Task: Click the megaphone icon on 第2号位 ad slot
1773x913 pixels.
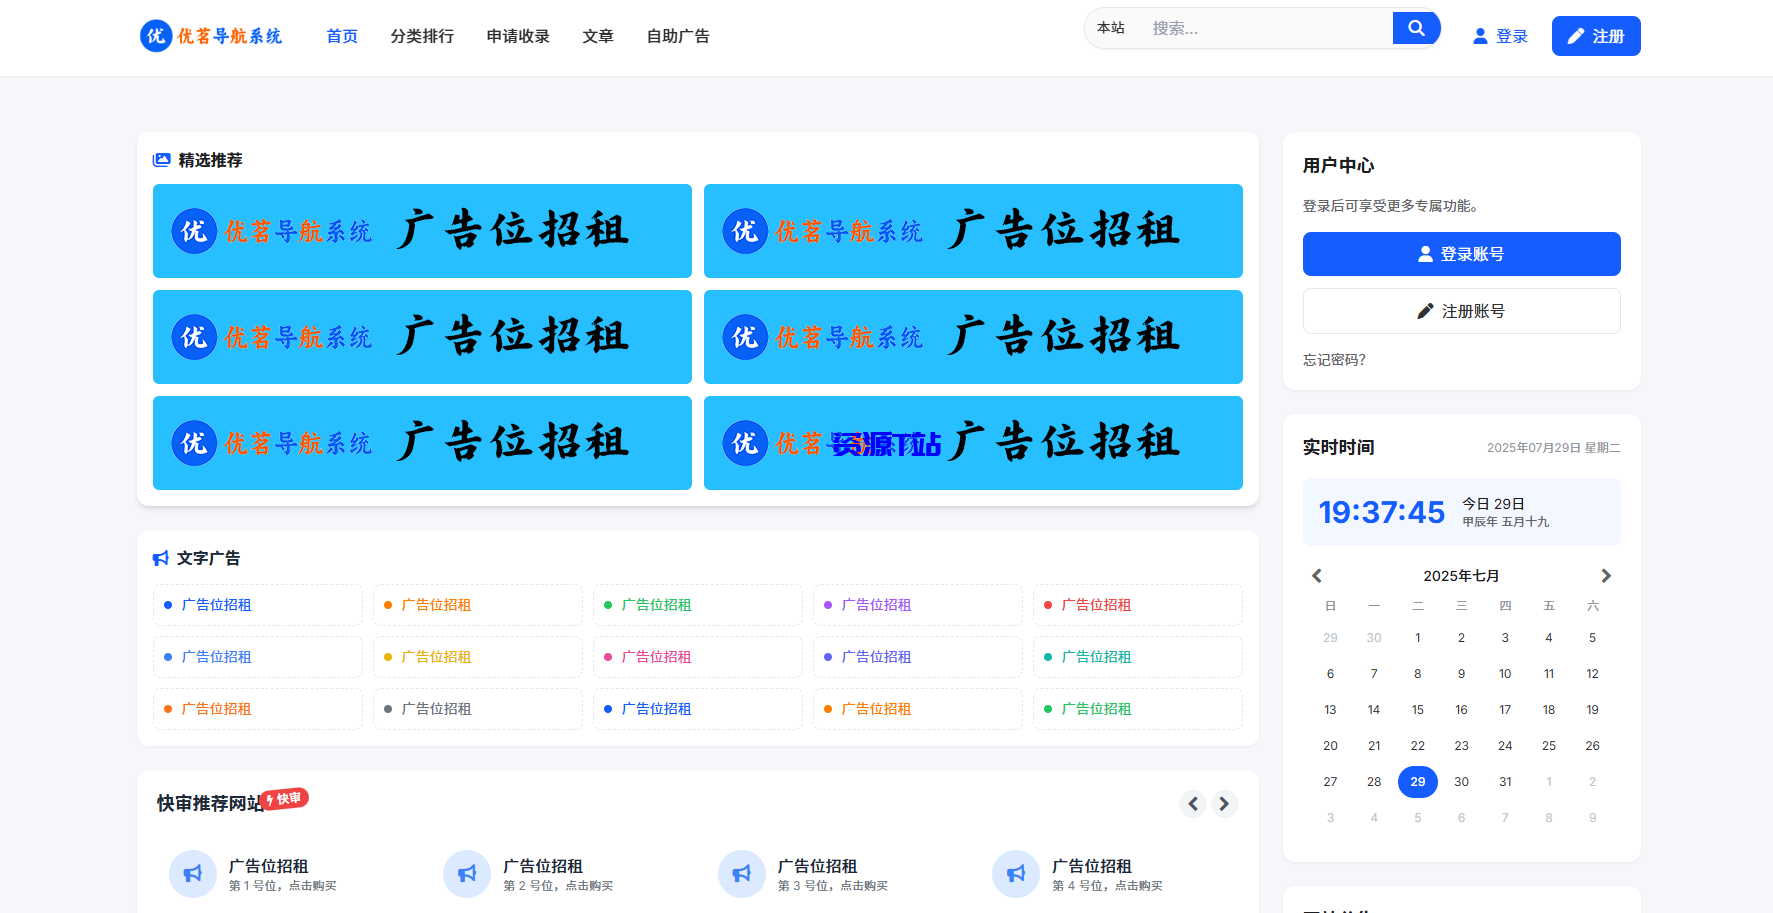Action: pos(467,873)
